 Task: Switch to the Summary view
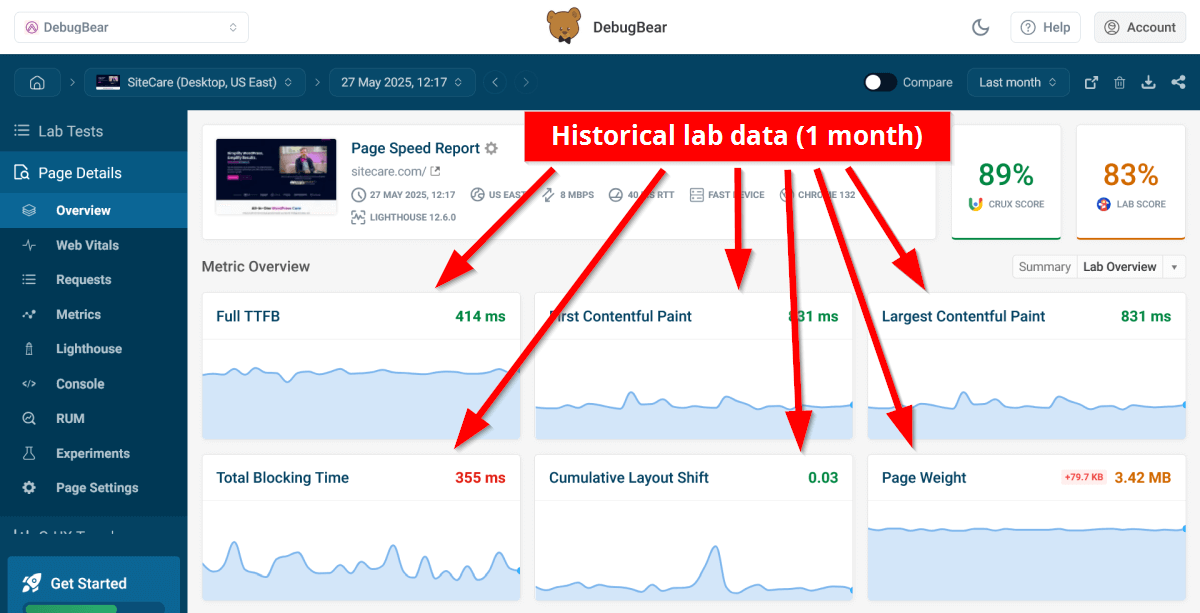1044,266
